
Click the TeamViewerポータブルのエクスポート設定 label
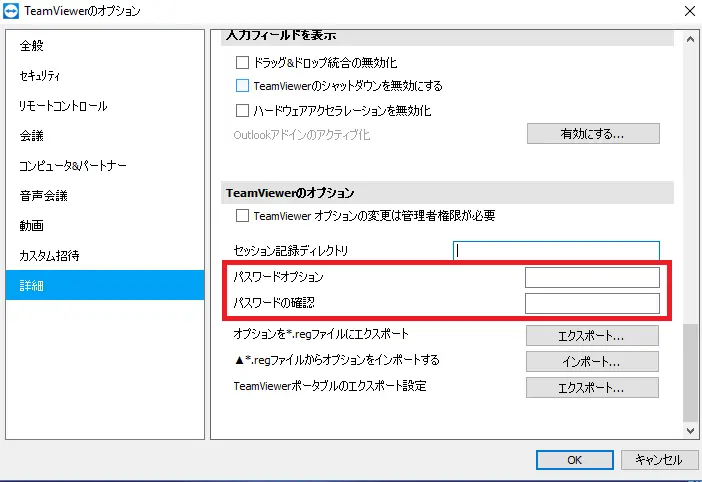click(330, 386)
